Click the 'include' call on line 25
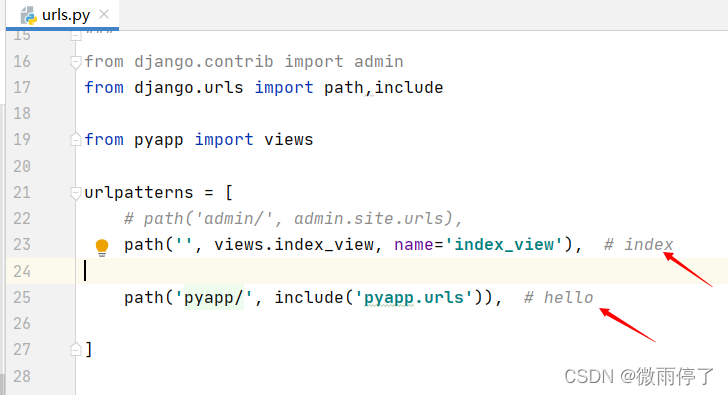The image size is (728, 395). 309,298
